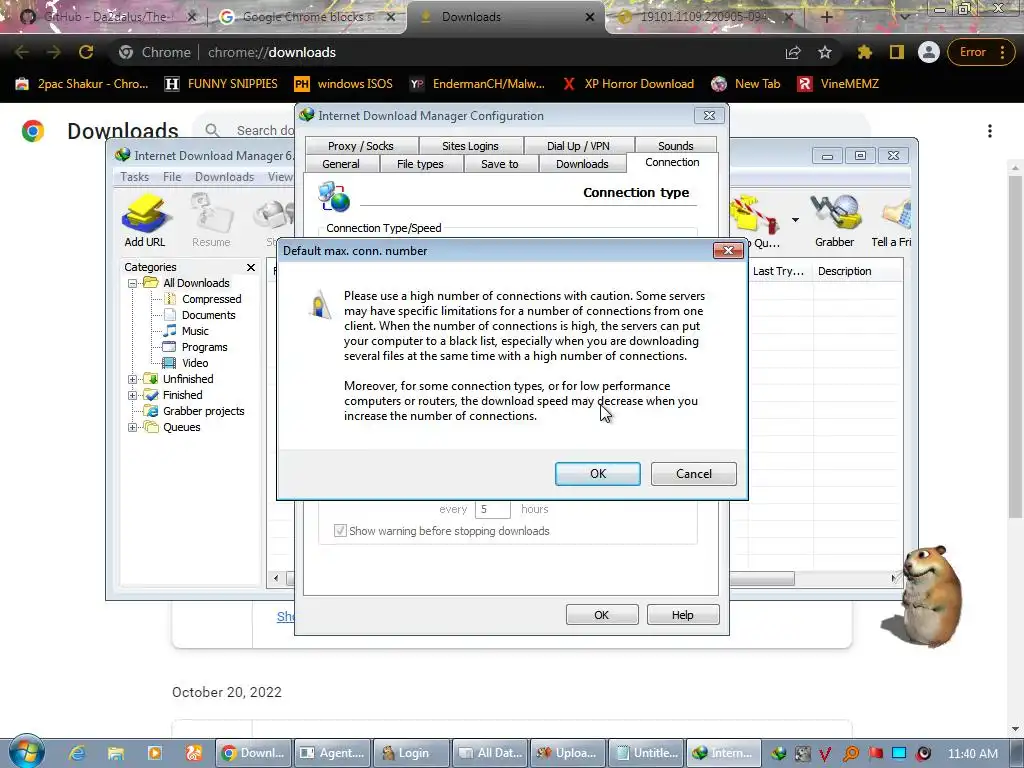Switch to File types tab

click(x=420, y=164)
